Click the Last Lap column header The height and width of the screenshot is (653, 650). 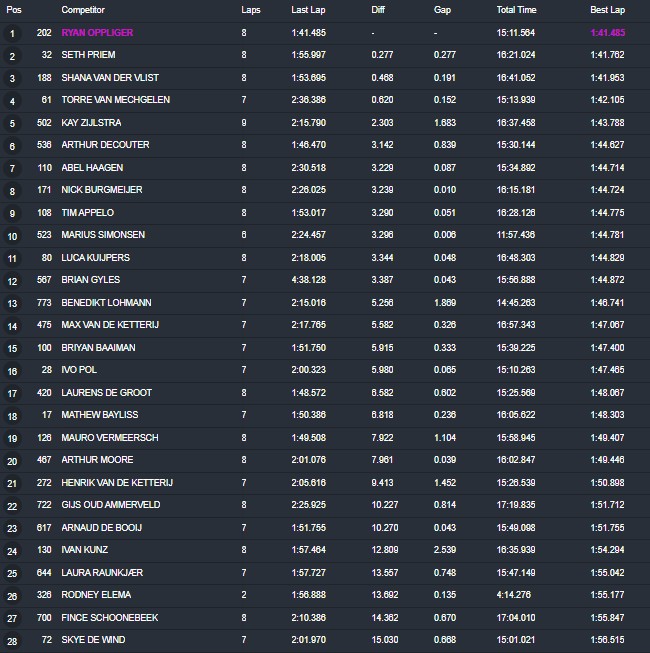[308, 9]
